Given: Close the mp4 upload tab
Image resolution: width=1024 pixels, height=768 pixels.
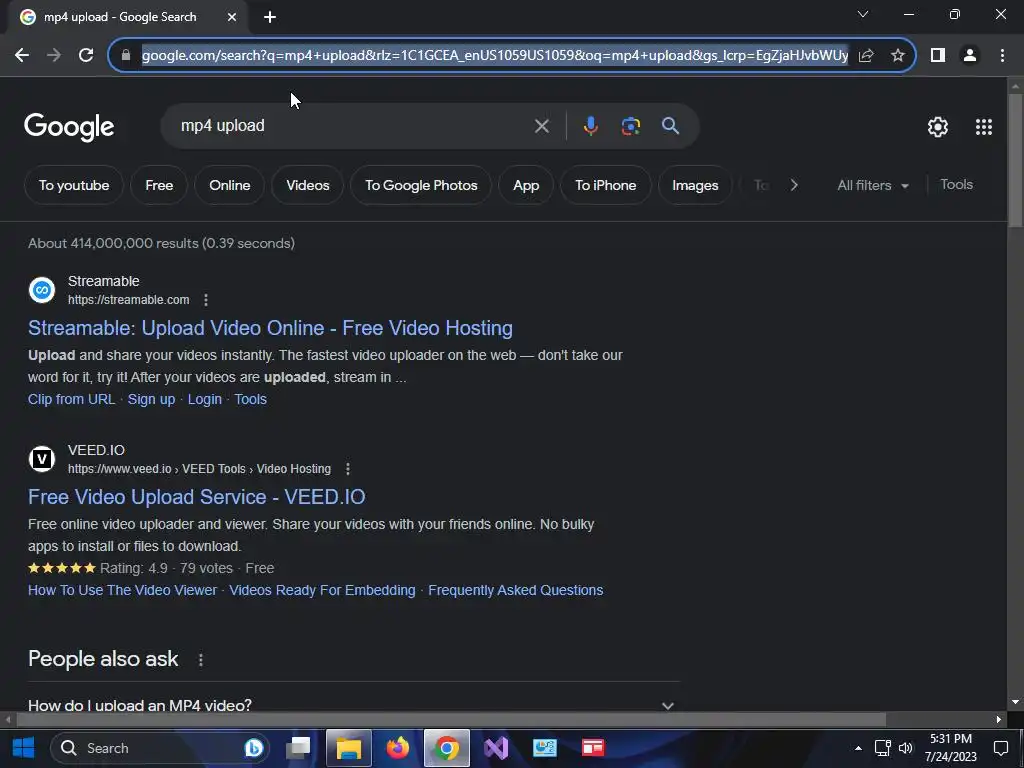Looking at the screenshot, I should tap(232, 18).
